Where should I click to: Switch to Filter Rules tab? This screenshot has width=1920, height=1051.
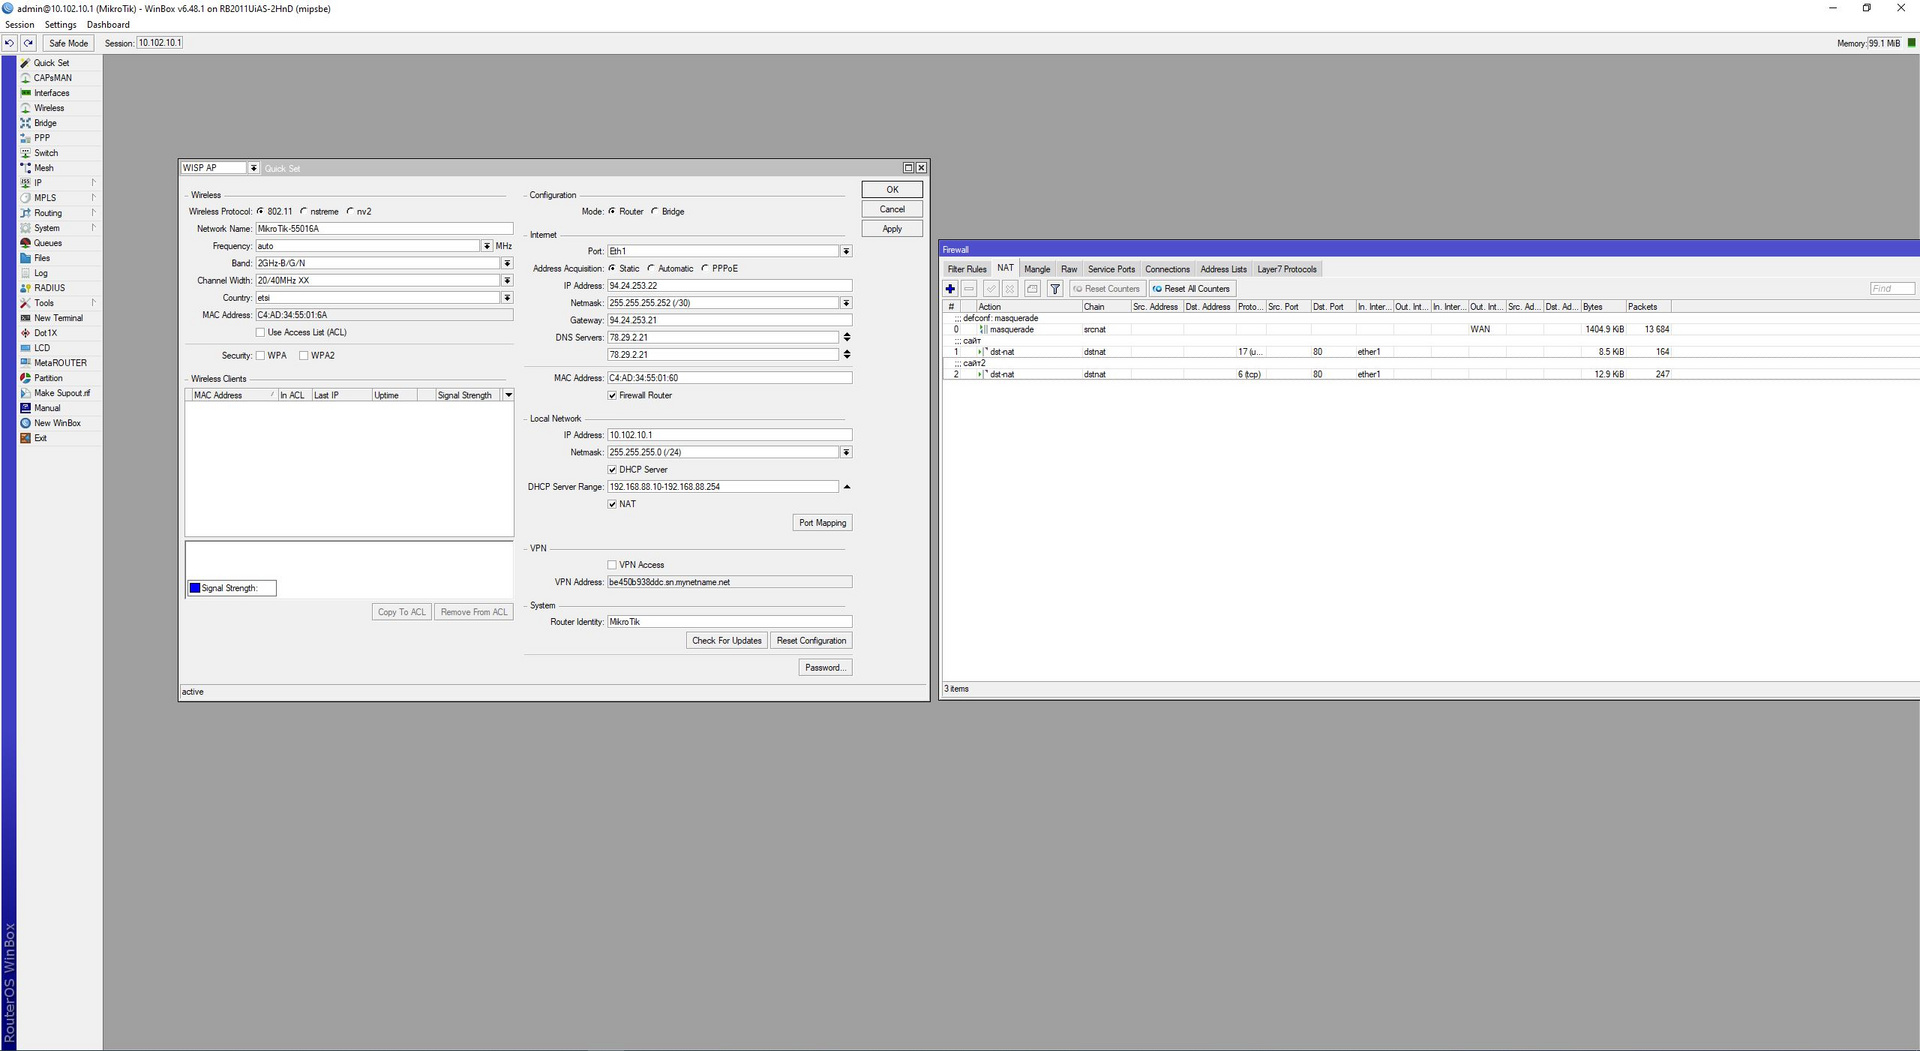[x=967, y=269]
